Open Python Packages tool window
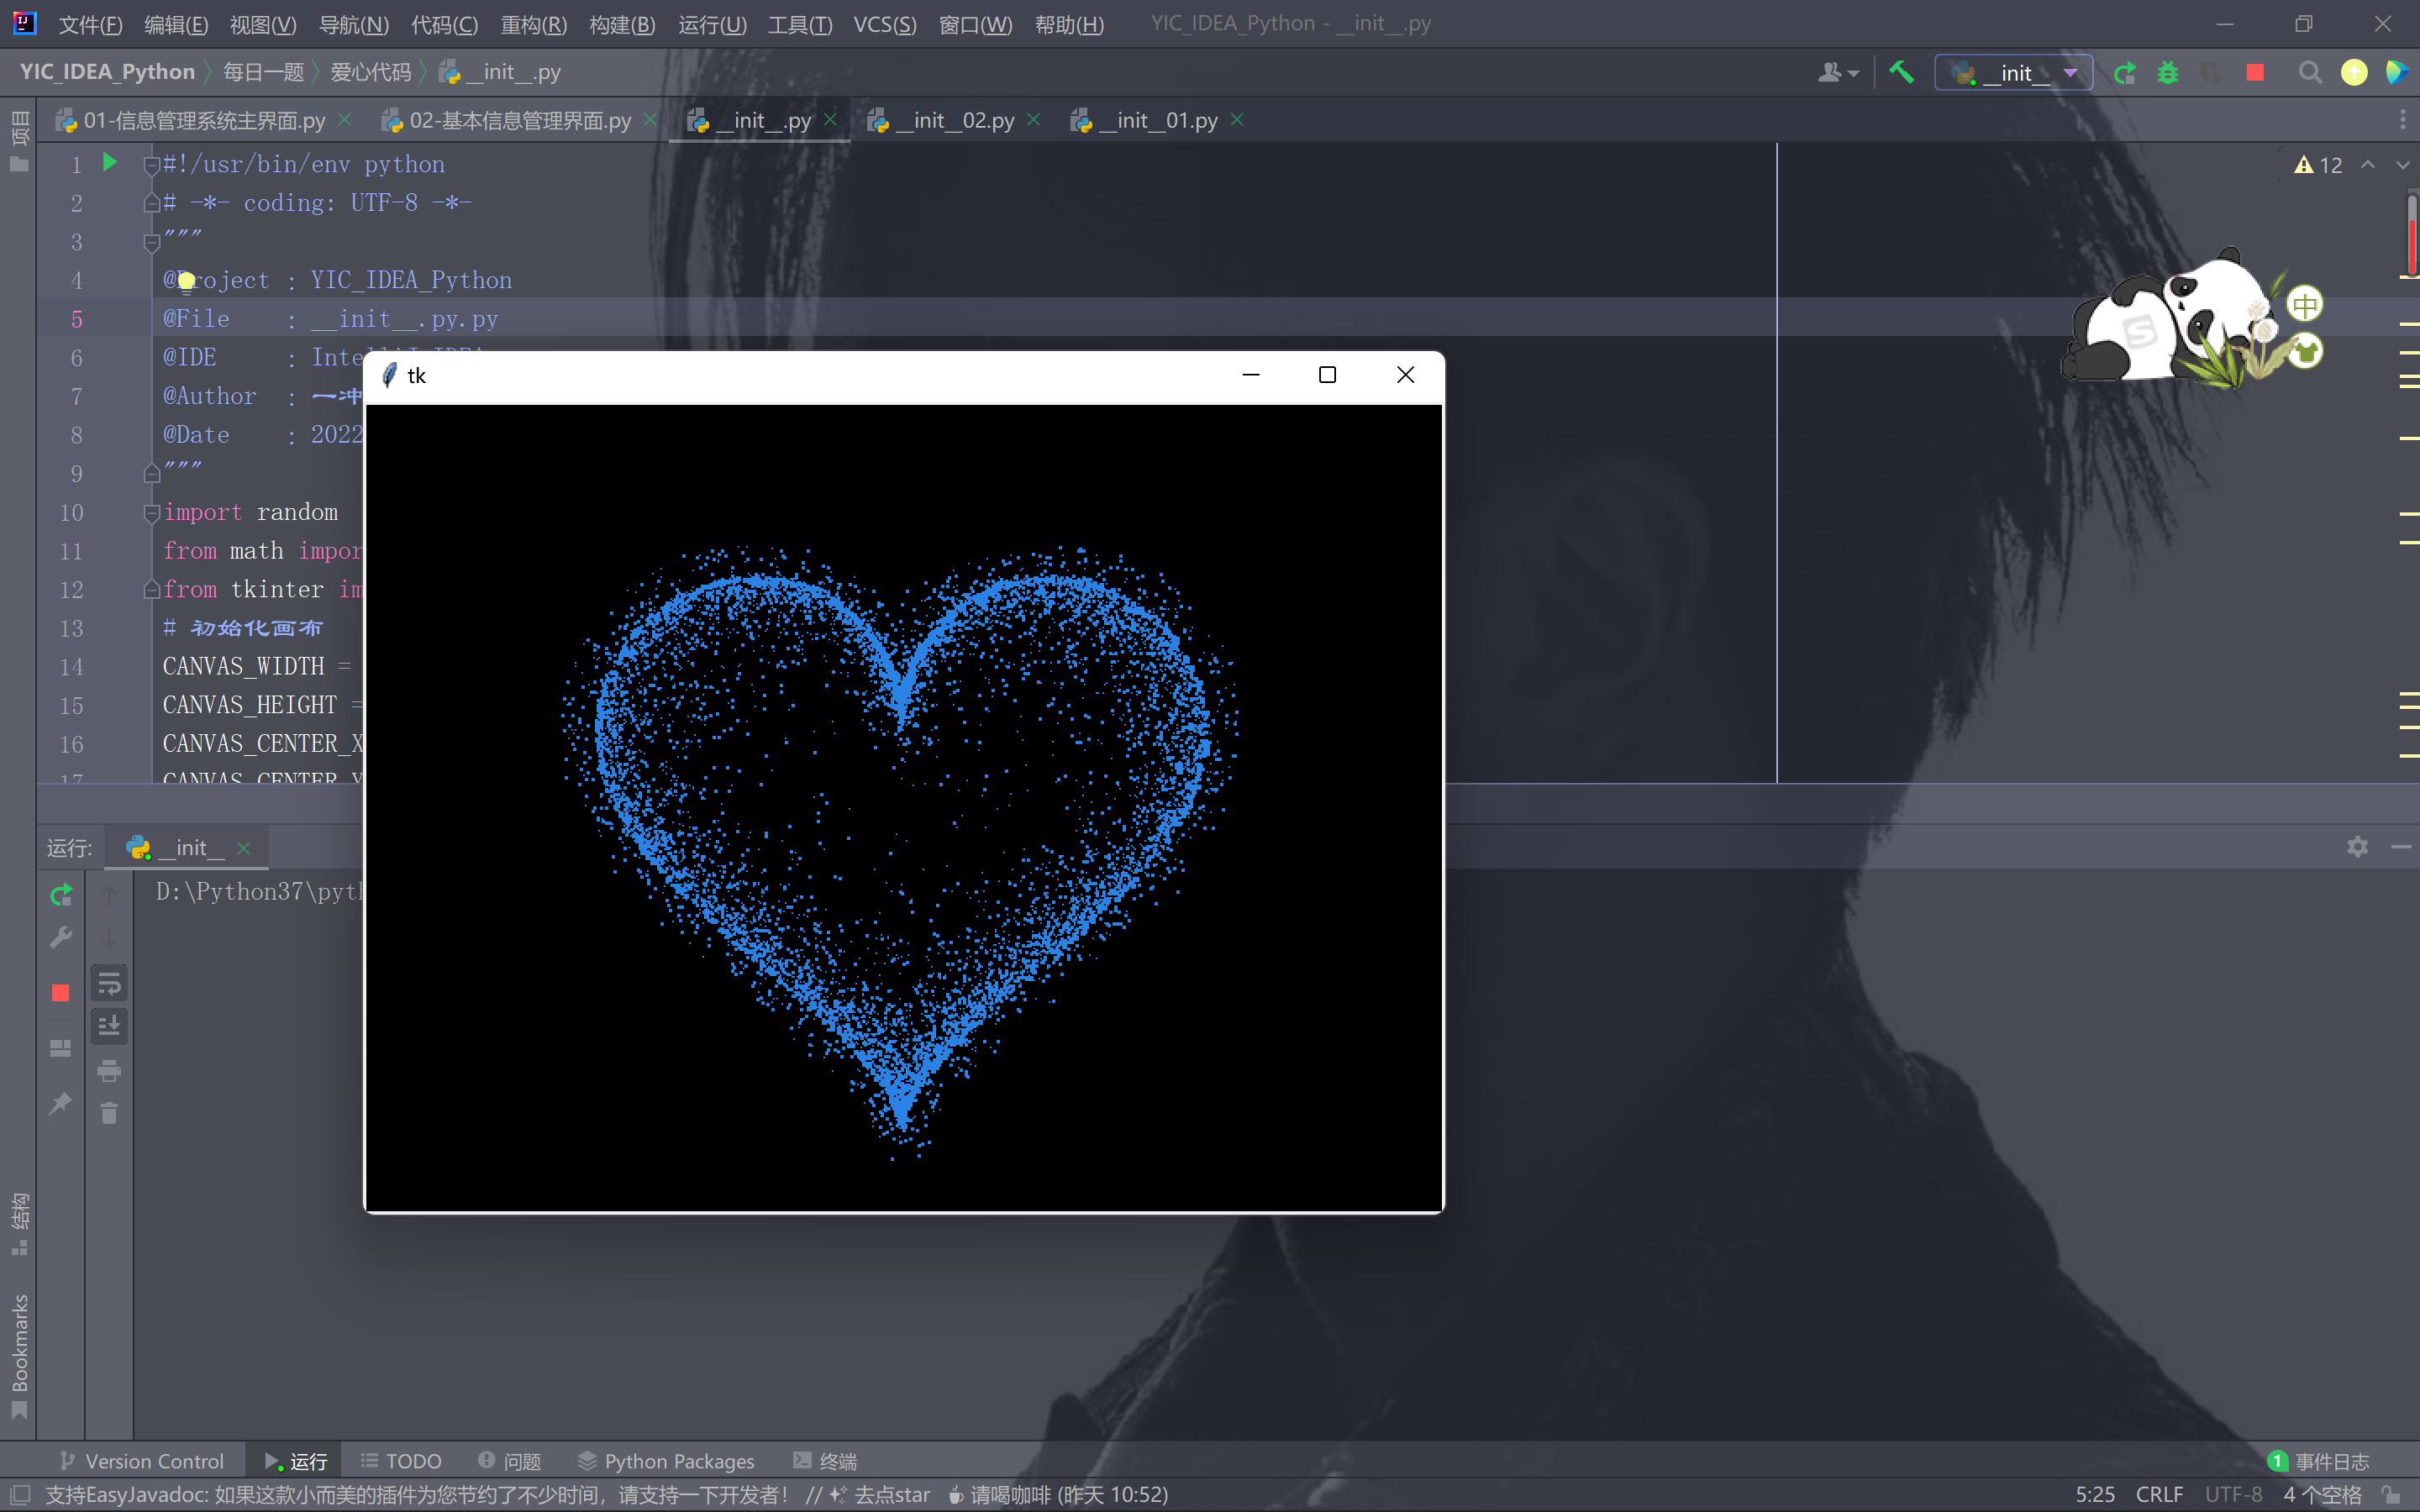Screen dimensions: 2420x1512 point(666,1461)
